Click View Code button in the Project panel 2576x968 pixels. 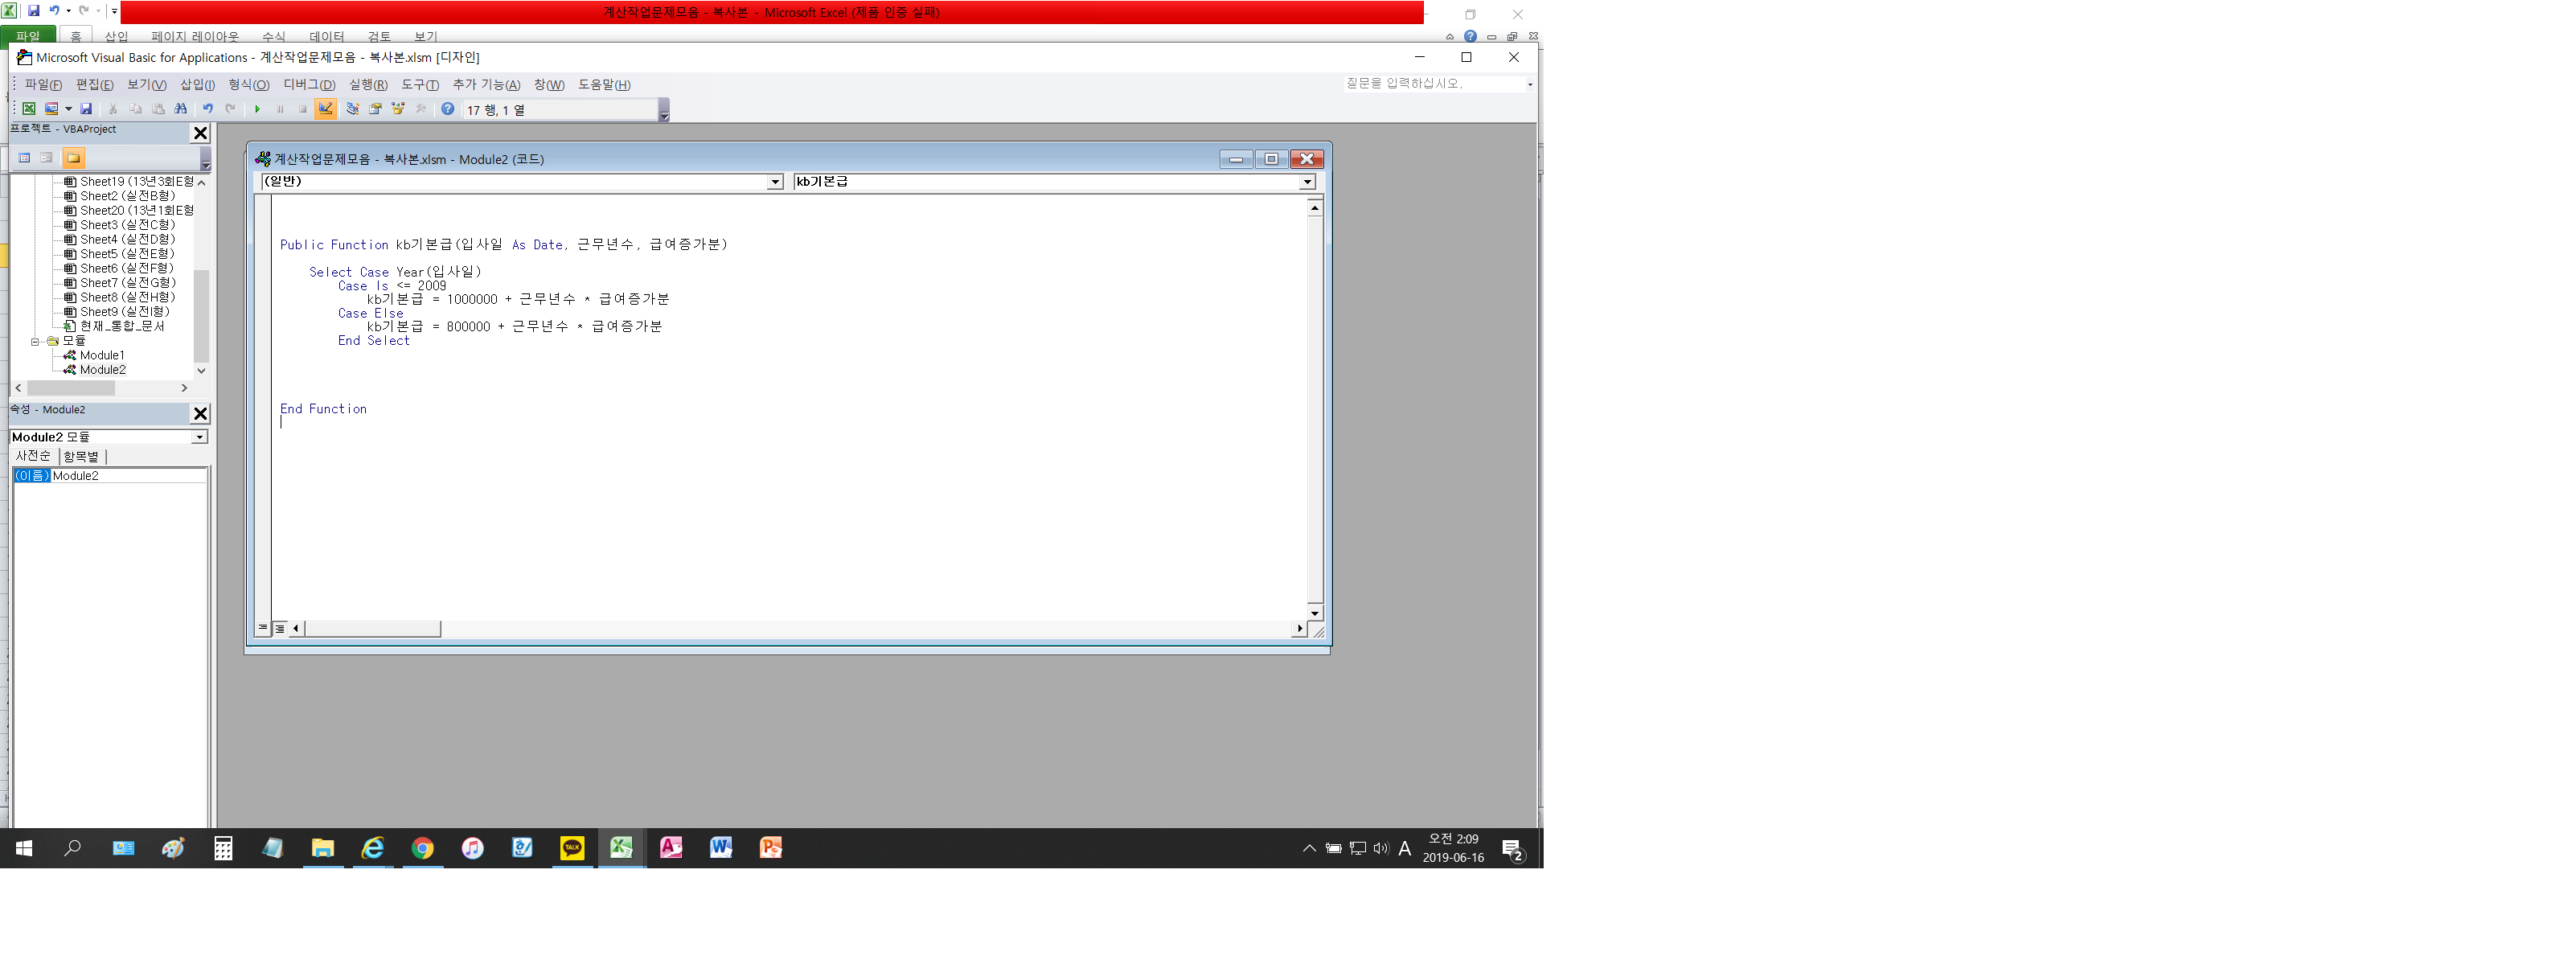[25, 158]
